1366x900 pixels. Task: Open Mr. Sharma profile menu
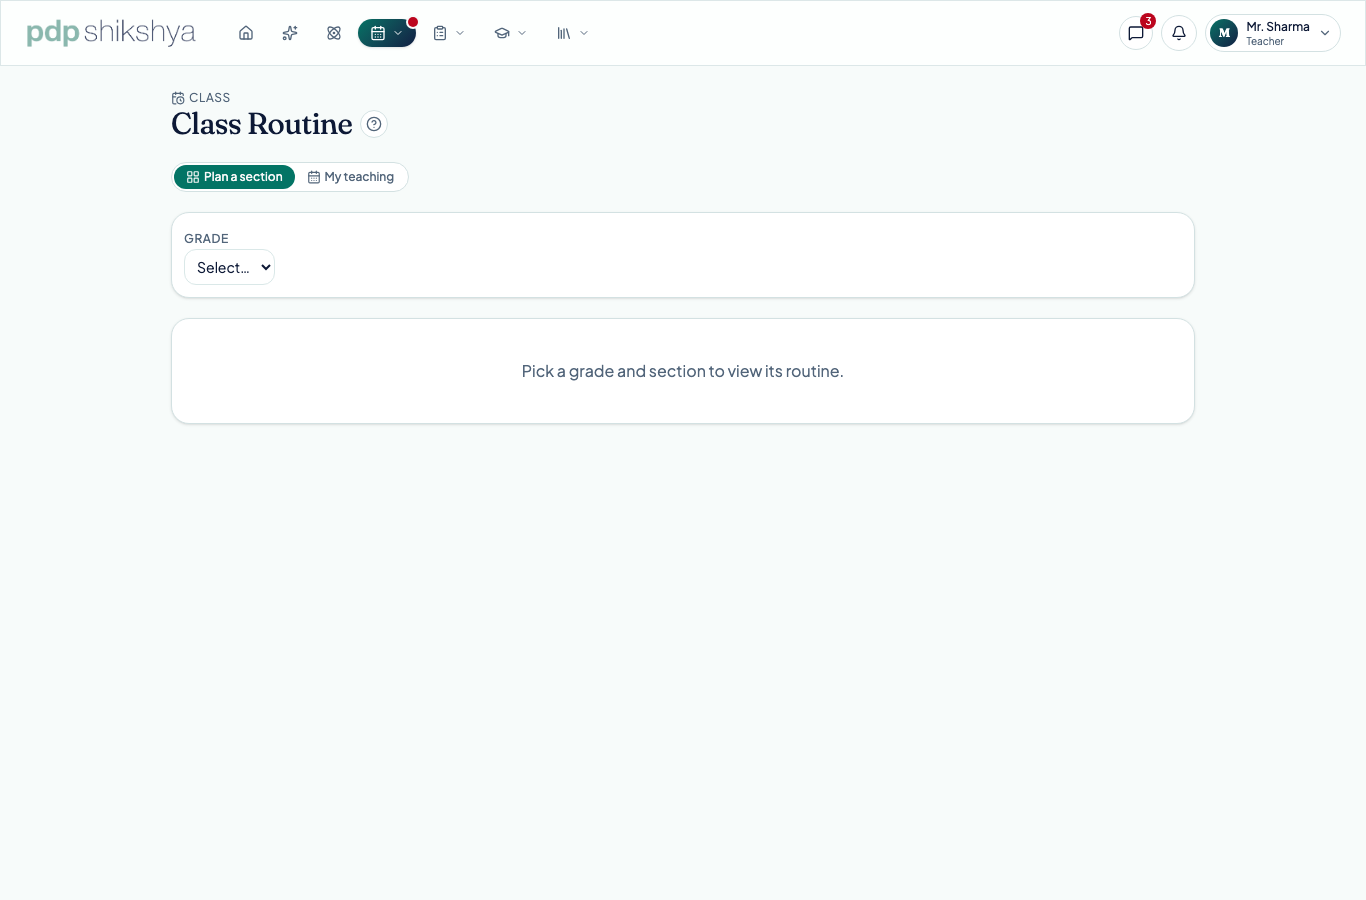[1273, 33]
